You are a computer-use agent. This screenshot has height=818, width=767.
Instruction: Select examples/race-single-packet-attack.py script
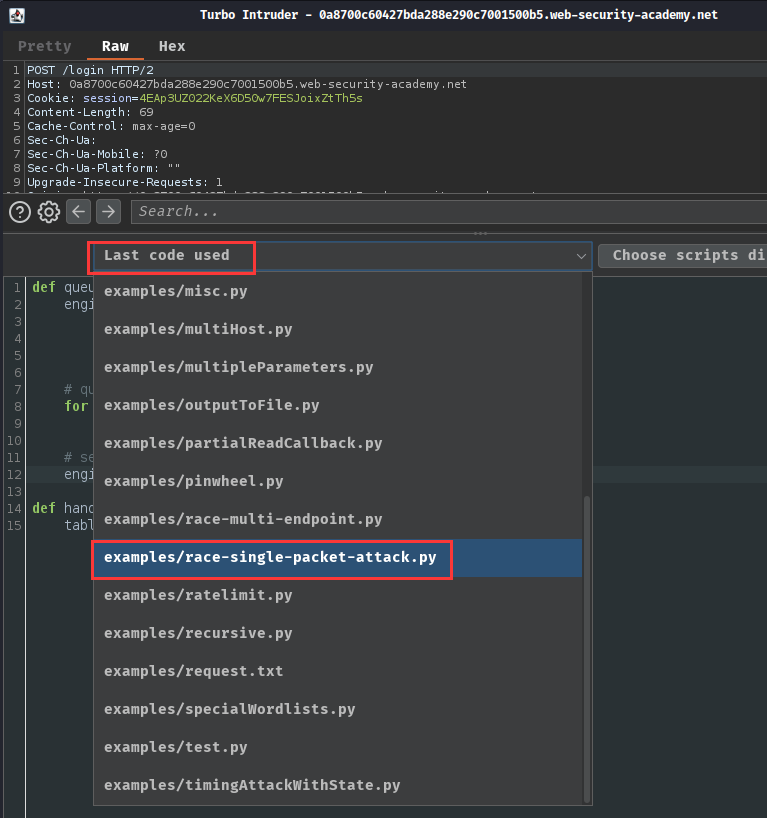[x=338, y=558]
